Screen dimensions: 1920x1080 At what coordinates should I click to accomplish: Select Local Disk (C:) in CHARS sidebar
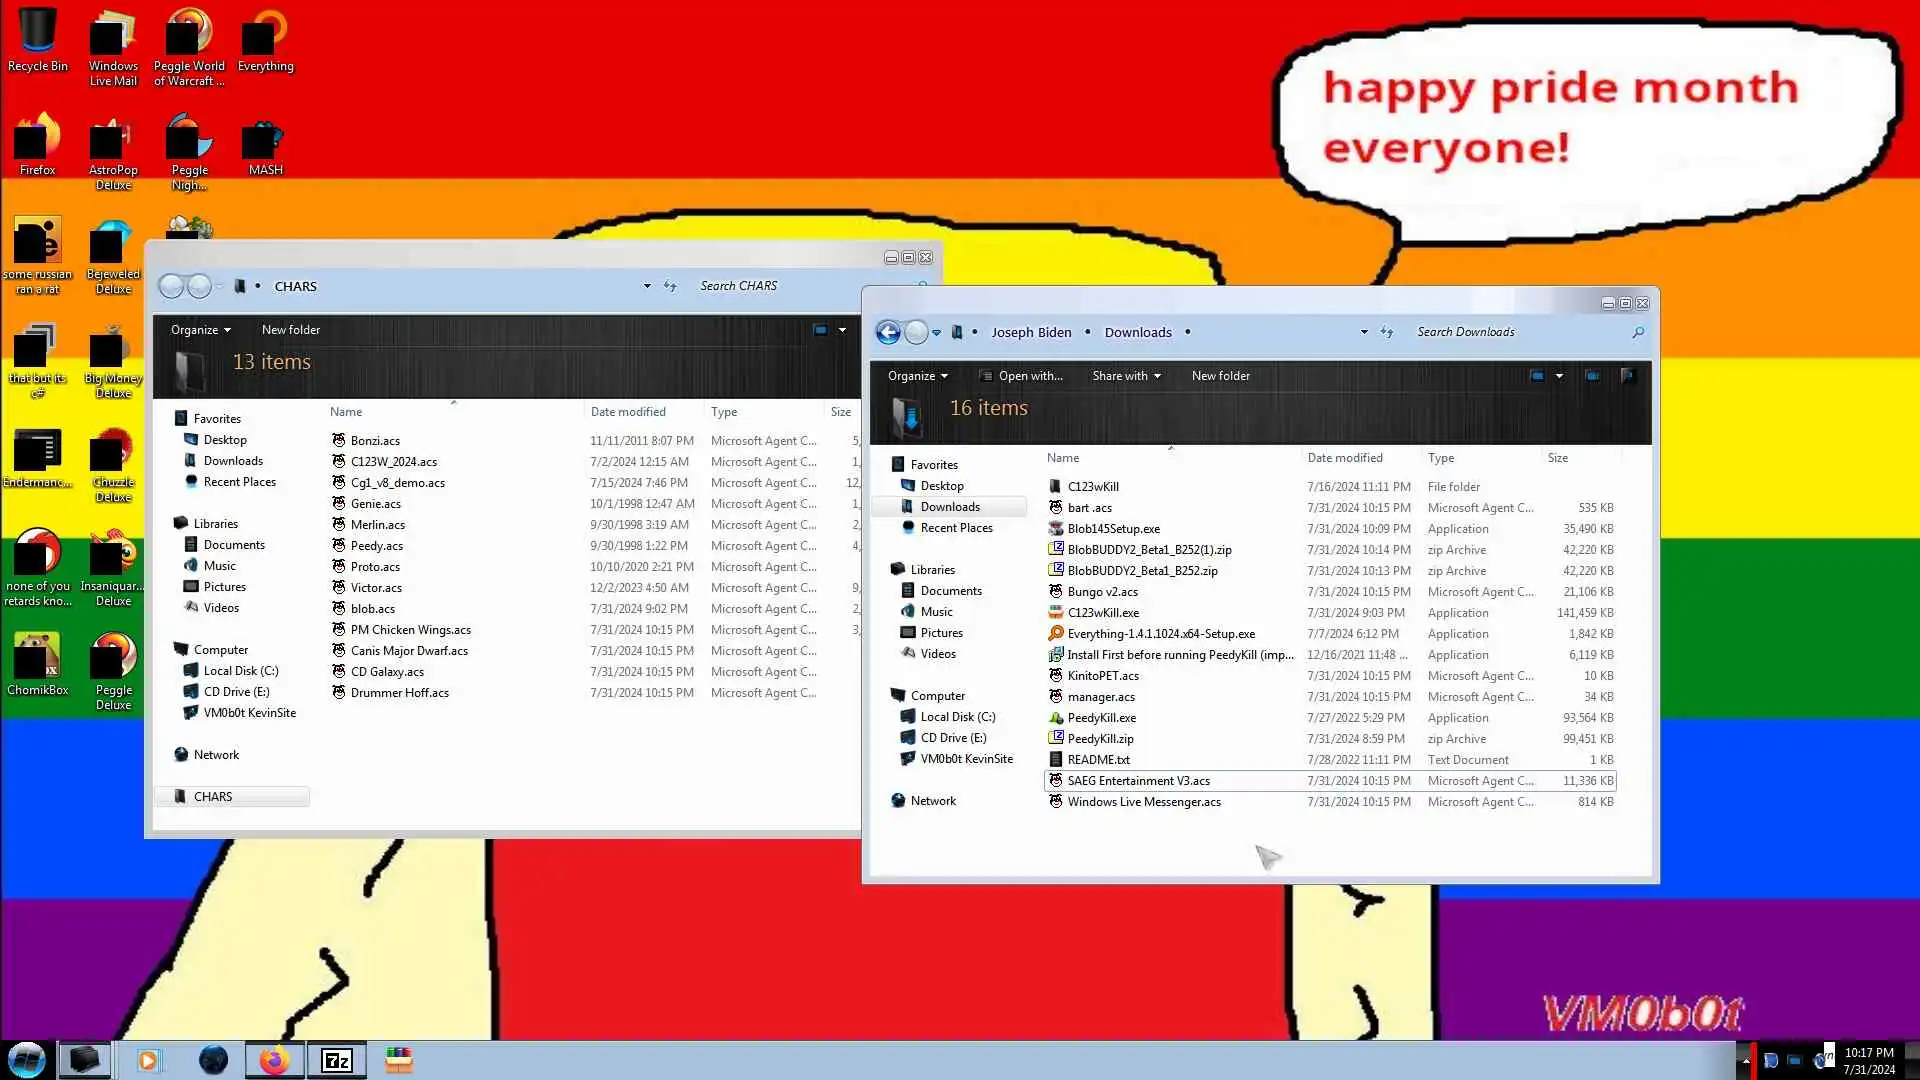[240, 671]
